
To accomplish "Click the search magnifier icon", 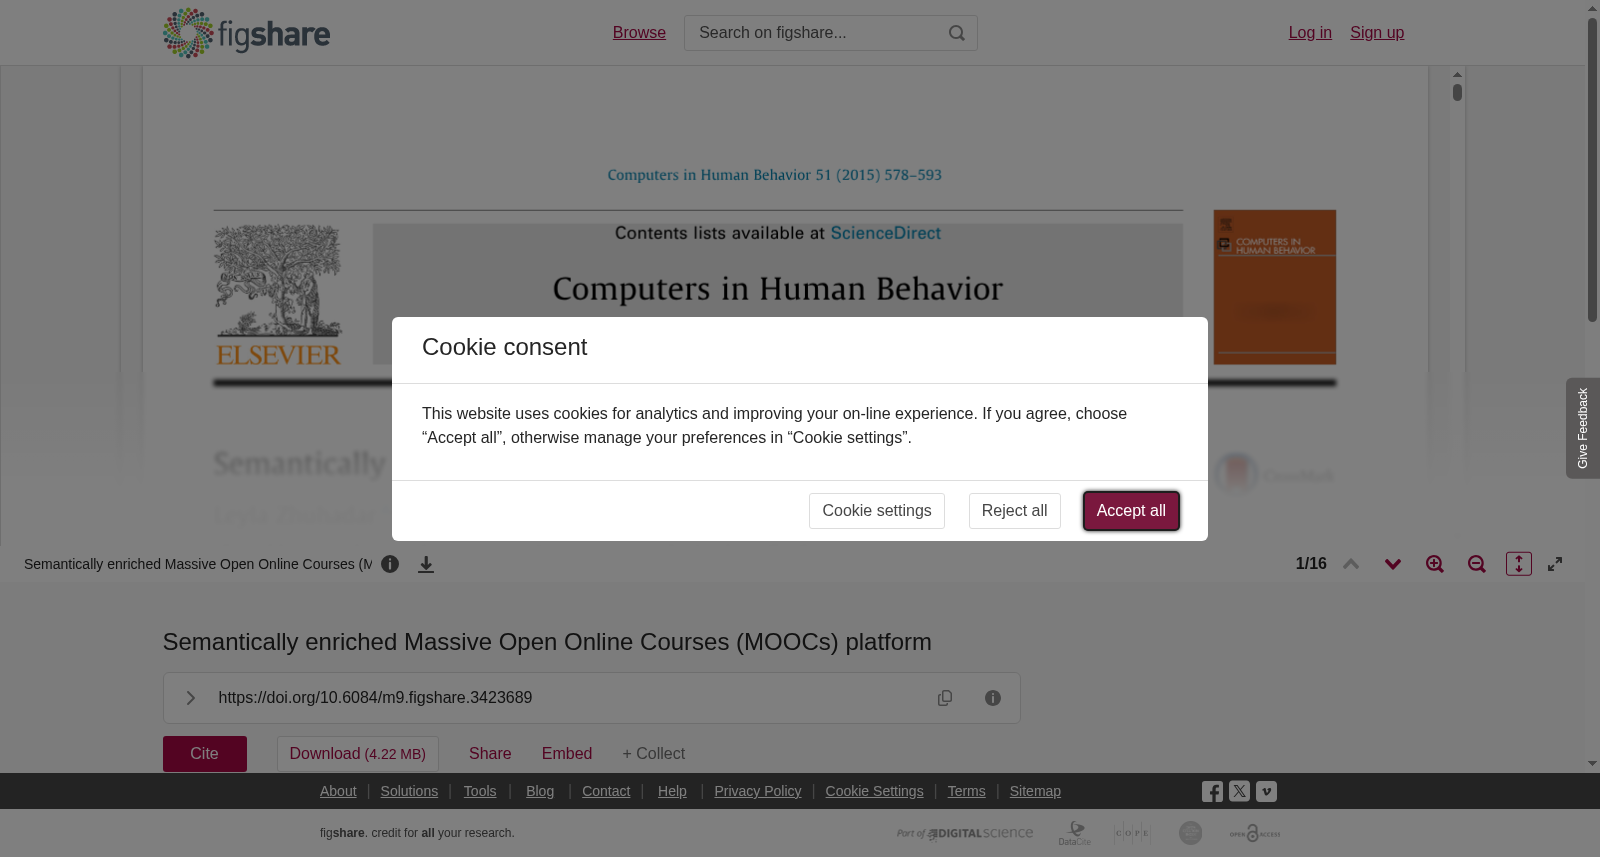I will (x=957, y=33).
